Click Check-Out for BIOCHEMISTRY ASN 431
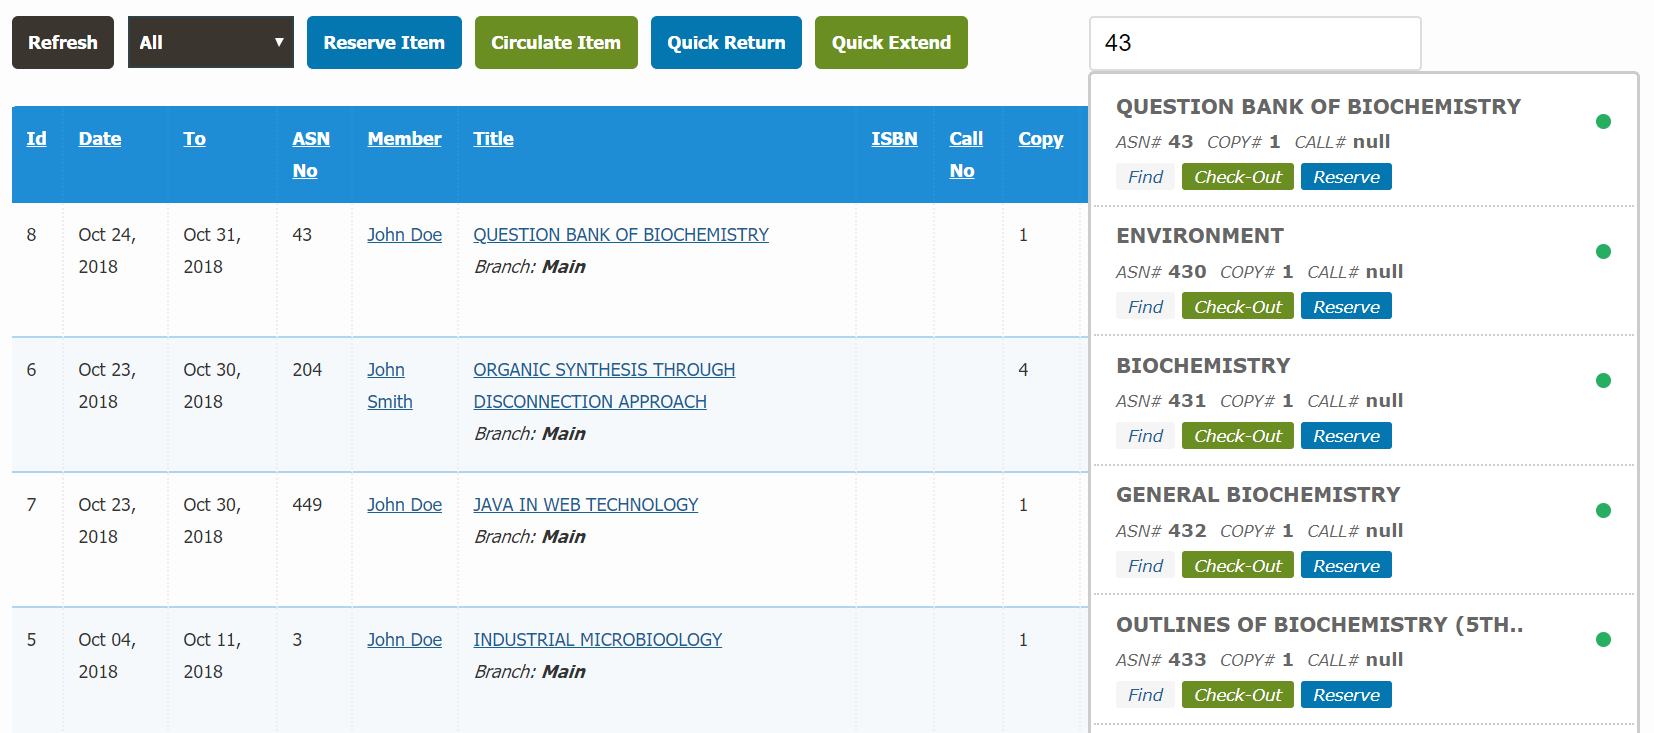Viewport: 1654px width, 733px height. (1238, 436)
